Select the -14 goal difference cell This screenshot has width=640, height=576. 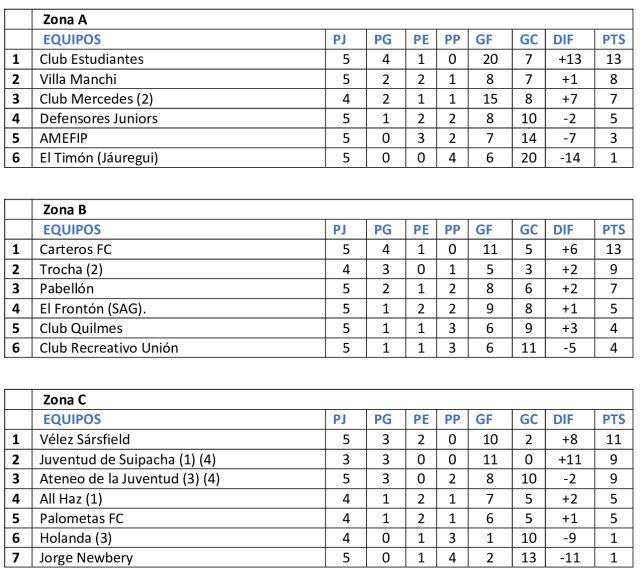571,158
